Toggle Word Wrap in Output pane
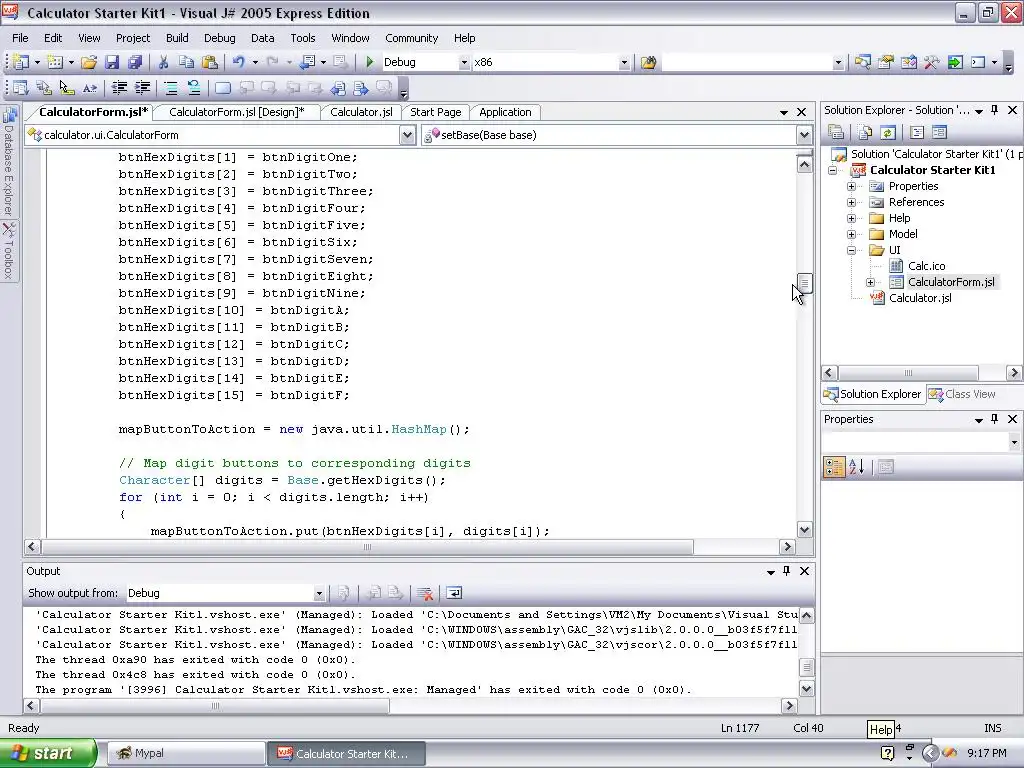The image size is (1024, 768). point(453,593)
